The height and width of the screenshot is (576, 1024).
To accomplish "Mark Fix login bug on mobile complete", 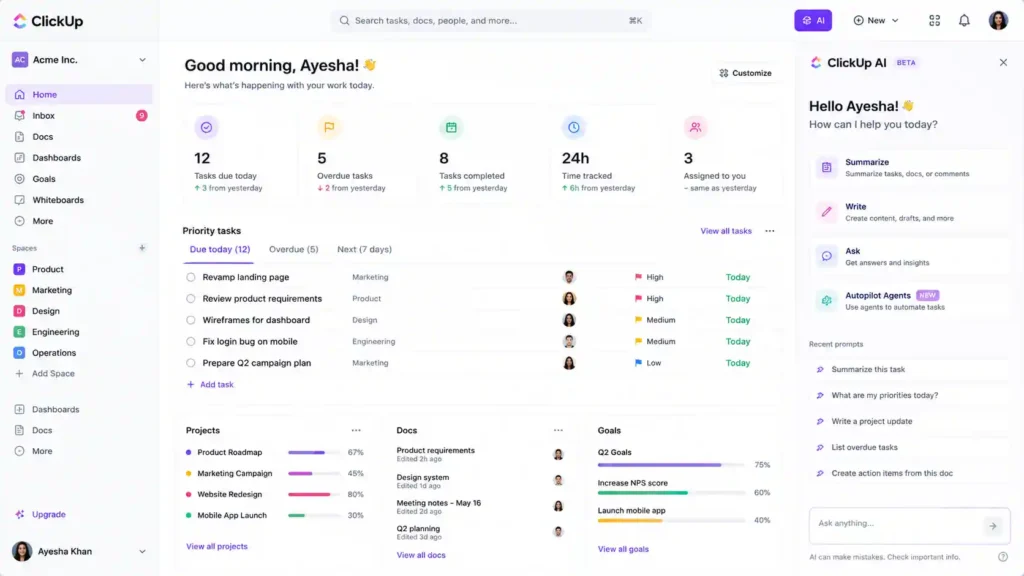I will 190,342.
